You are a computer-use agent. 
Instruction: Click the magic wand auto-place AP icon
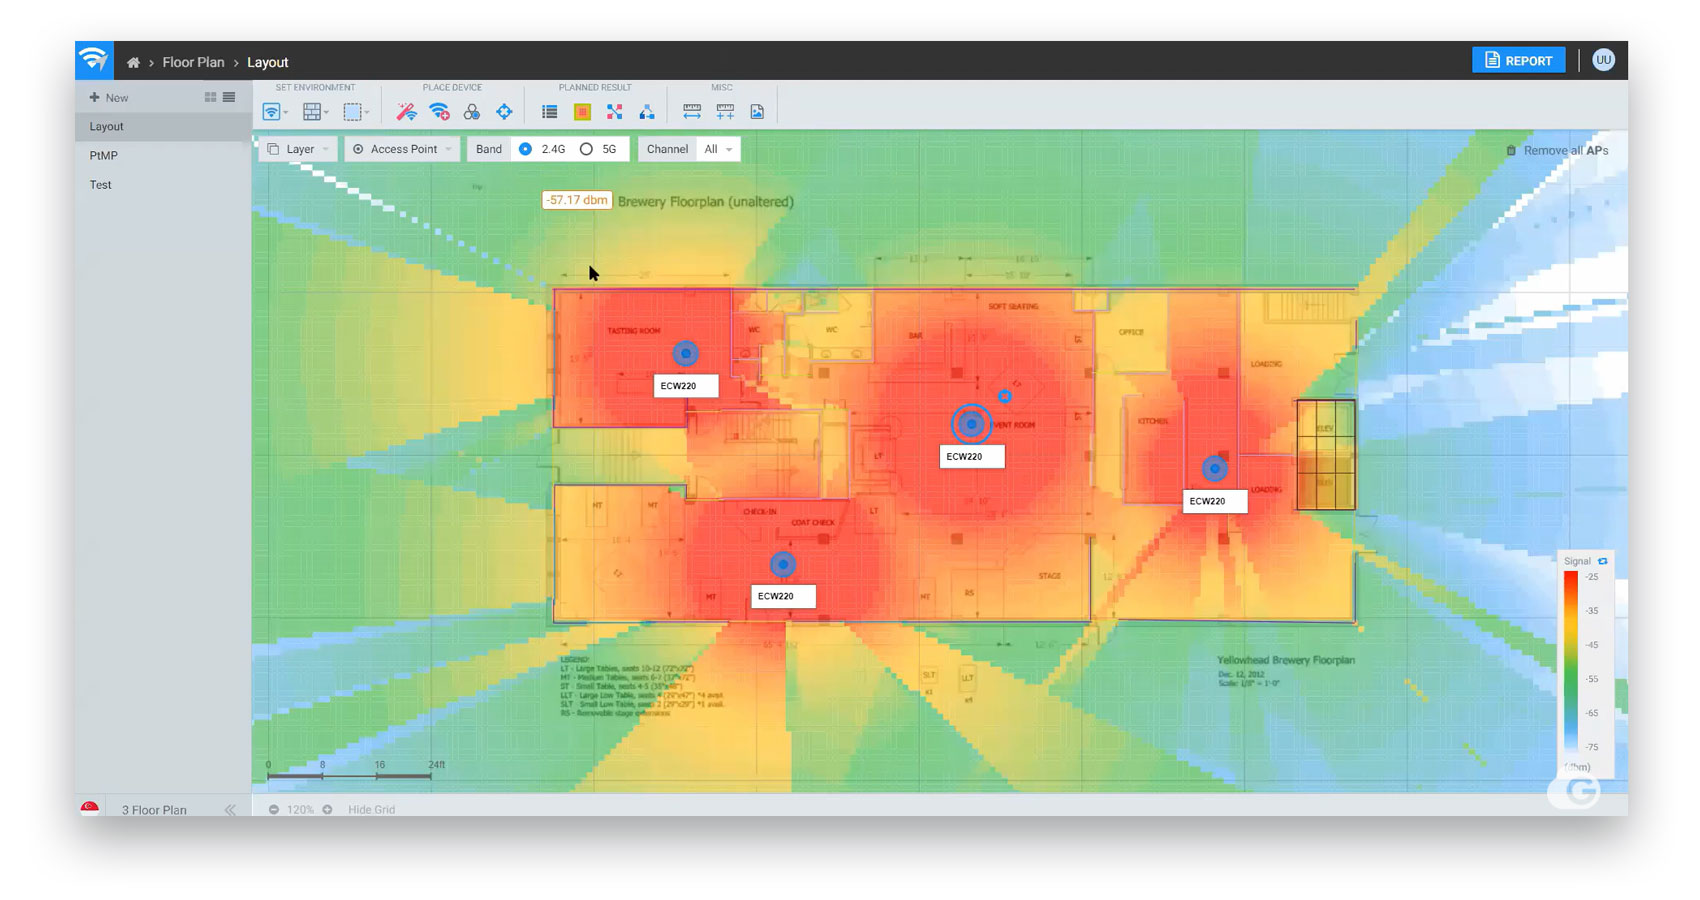tap(406, 112)
